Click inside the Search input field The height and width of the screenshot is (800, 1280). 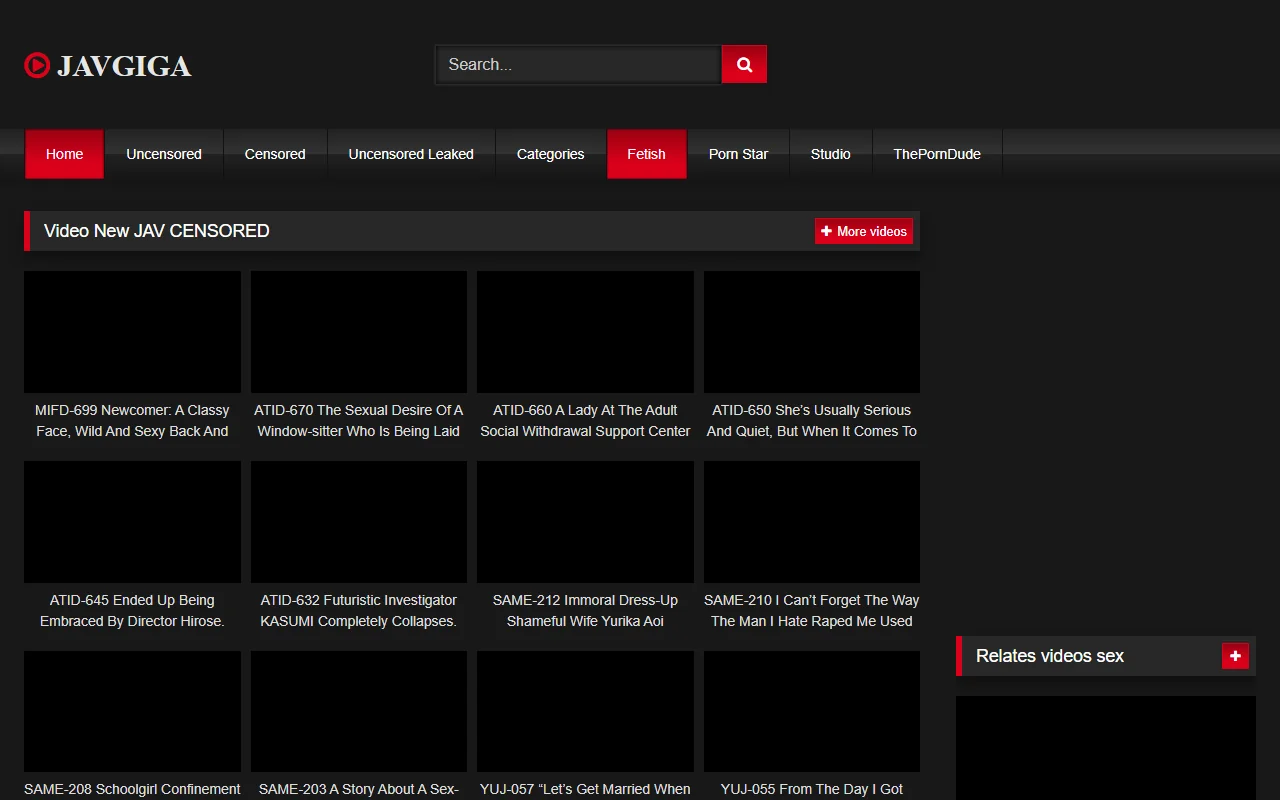coord(578,64)
